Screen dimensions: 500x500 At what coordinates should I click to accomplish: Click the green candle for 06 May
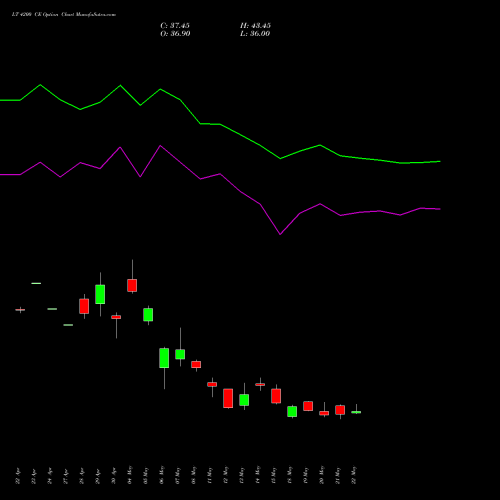[164, 358]
